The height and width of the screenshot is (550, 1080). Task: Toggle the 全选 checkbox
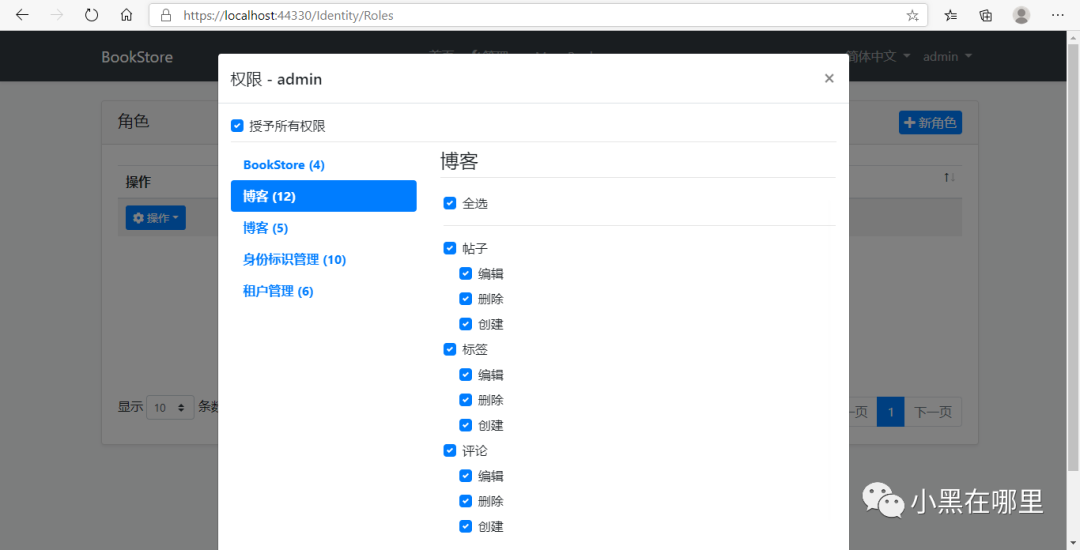(x=450, y=203)
